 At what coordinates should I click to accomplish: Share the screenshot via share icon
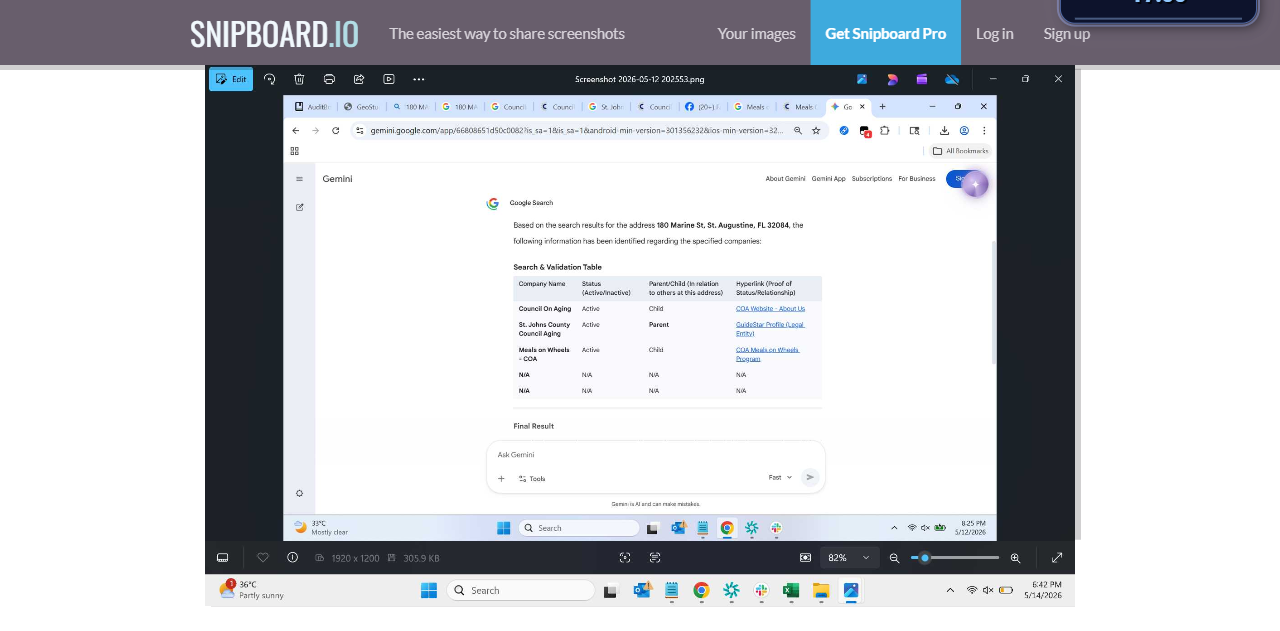click(359, 79)
